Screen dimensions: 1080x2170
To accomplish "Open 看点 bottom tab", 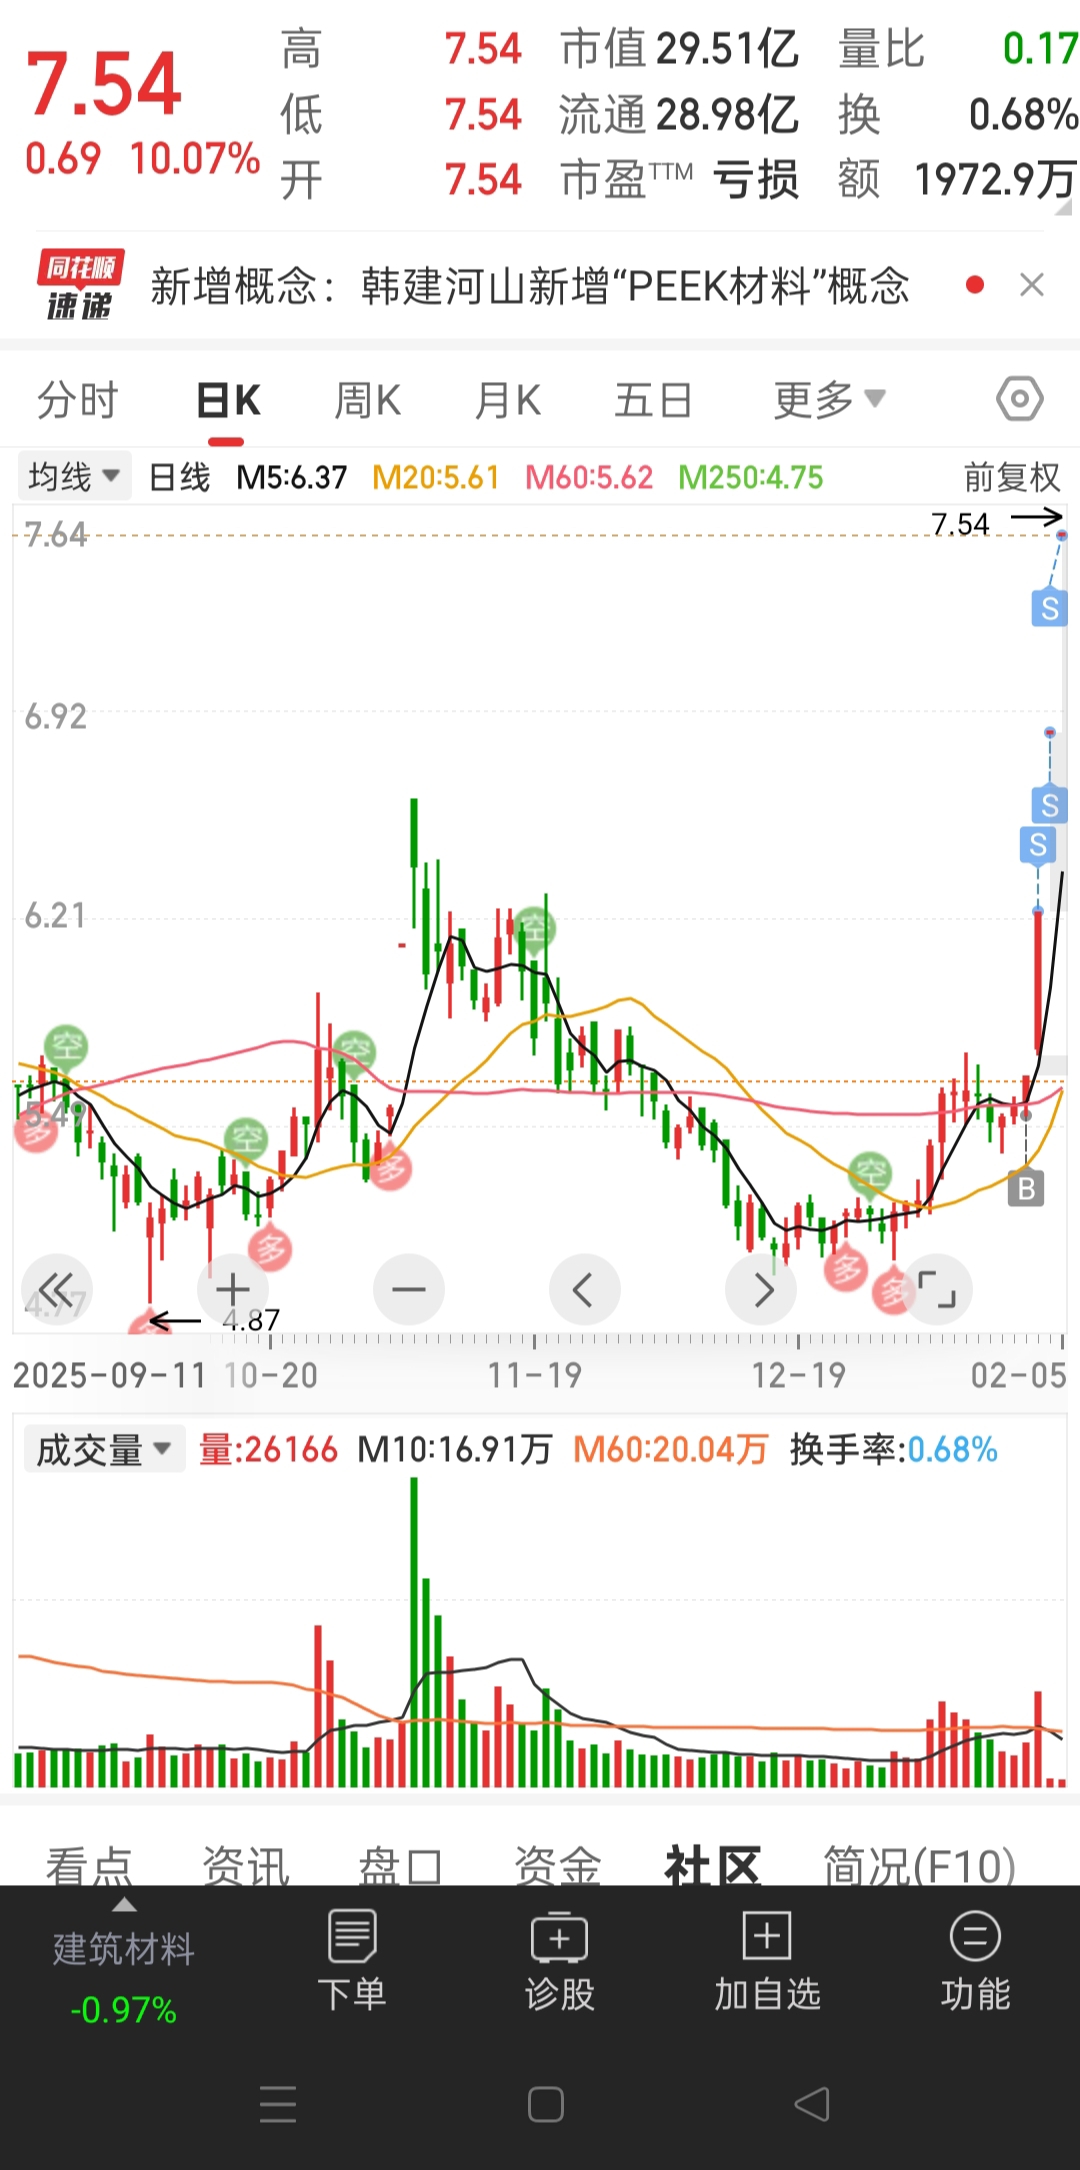I will coord(89,1865).
